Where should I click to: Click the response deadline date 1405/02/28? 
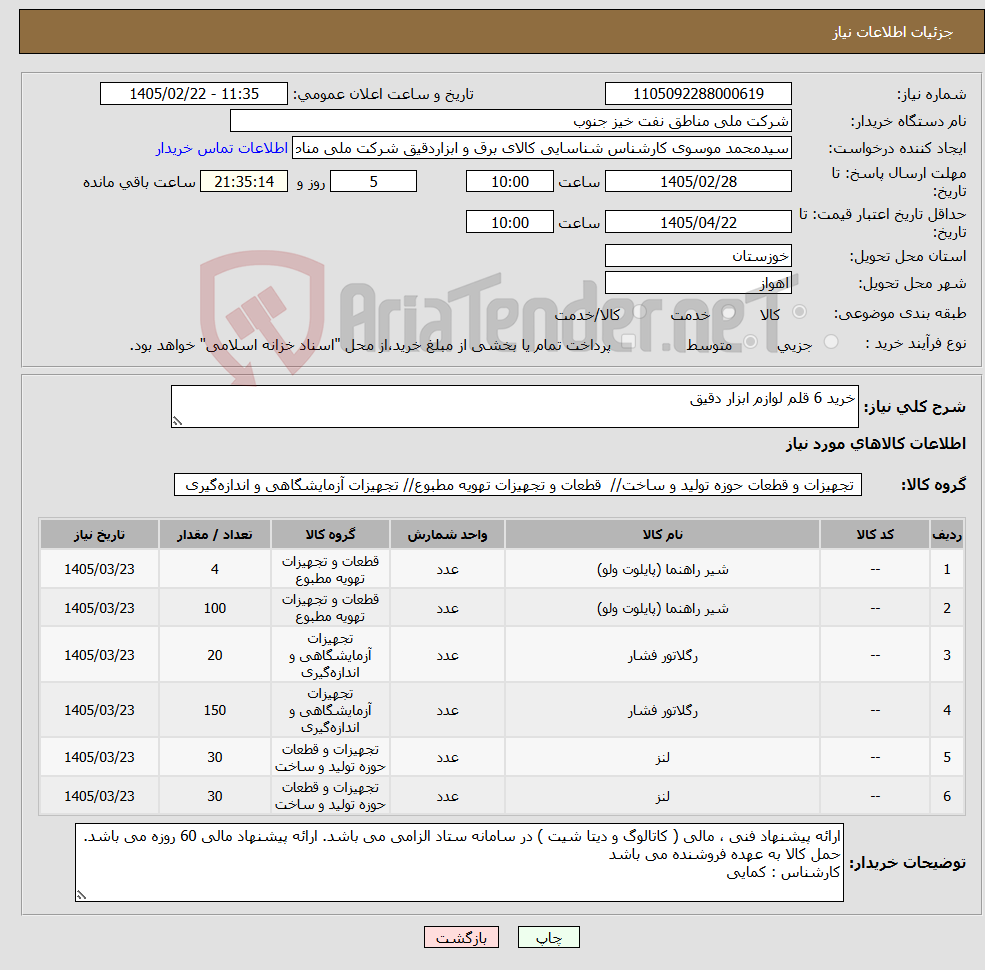click(698, 182)
